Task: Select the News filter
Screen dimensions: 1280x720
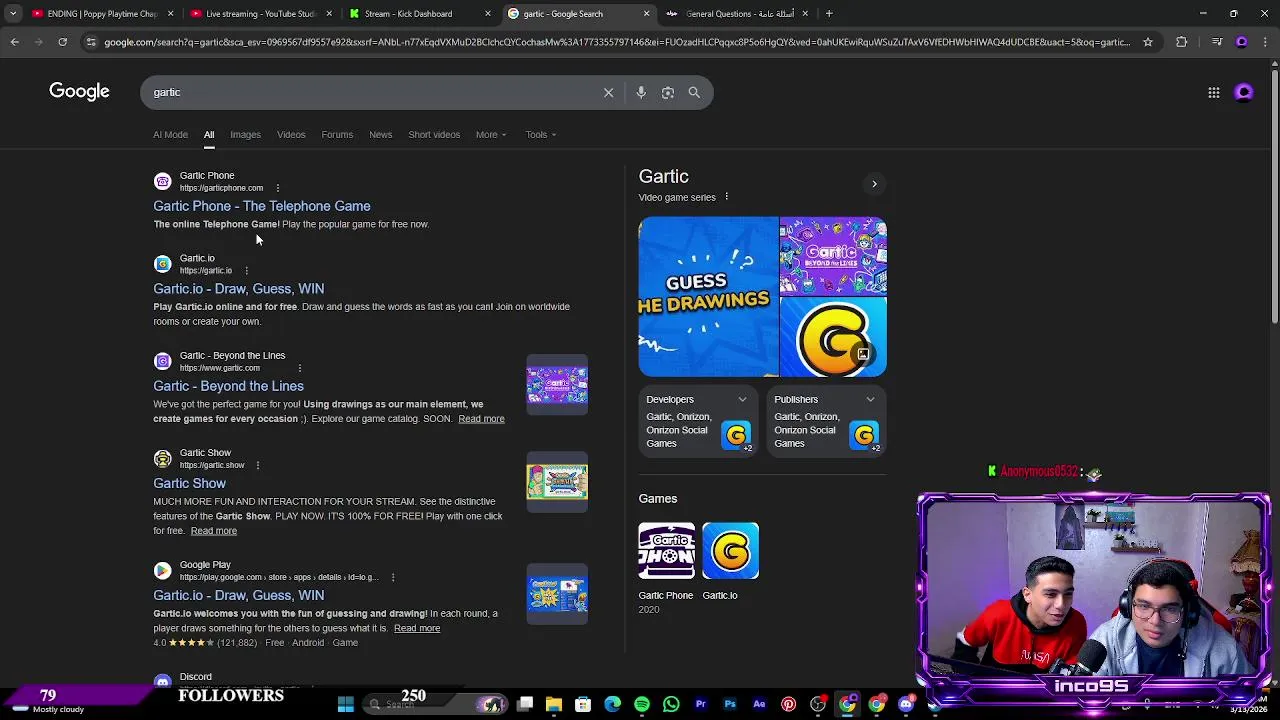Action: pos(380,134)
